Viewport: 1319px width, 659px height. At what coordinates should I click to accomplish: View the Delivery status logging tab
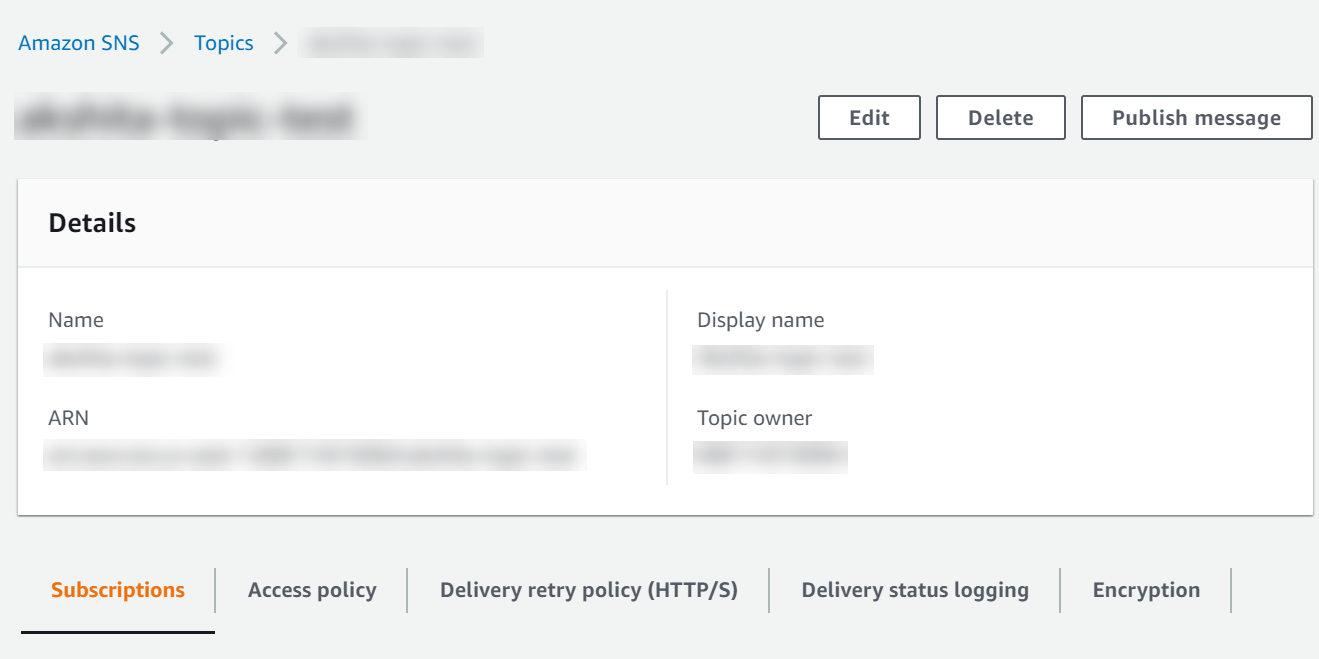[x=914, y=590]
